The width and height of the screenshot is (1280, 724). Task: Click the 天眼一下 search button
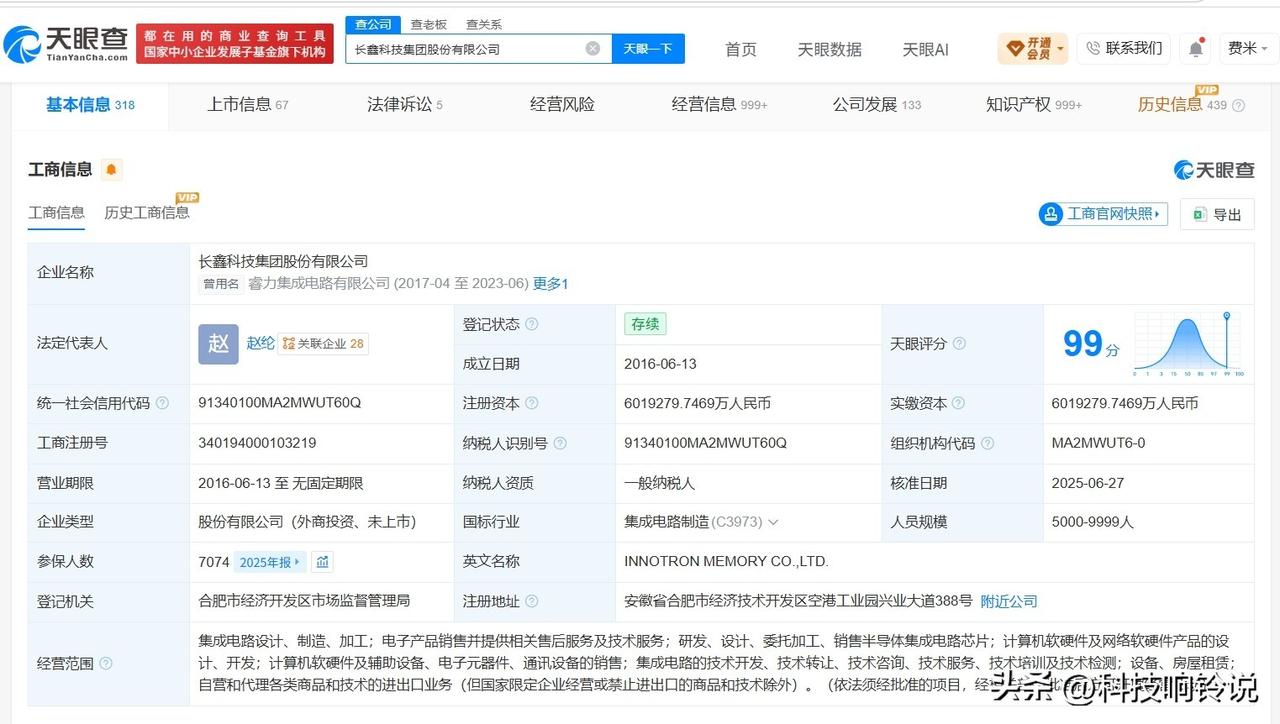[648, 48]
